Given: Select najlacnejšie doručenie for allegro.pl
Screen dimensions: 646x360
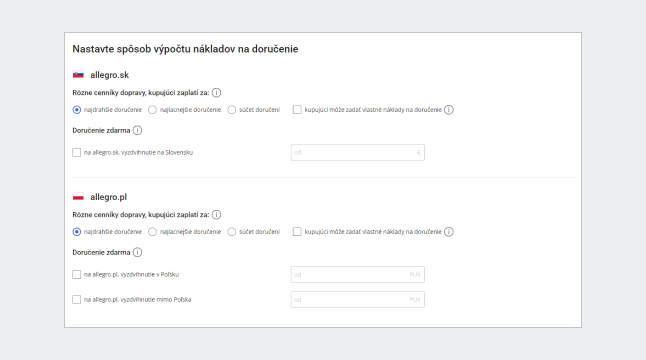Looking at the screenshot, I should click(x=152, y=232).
